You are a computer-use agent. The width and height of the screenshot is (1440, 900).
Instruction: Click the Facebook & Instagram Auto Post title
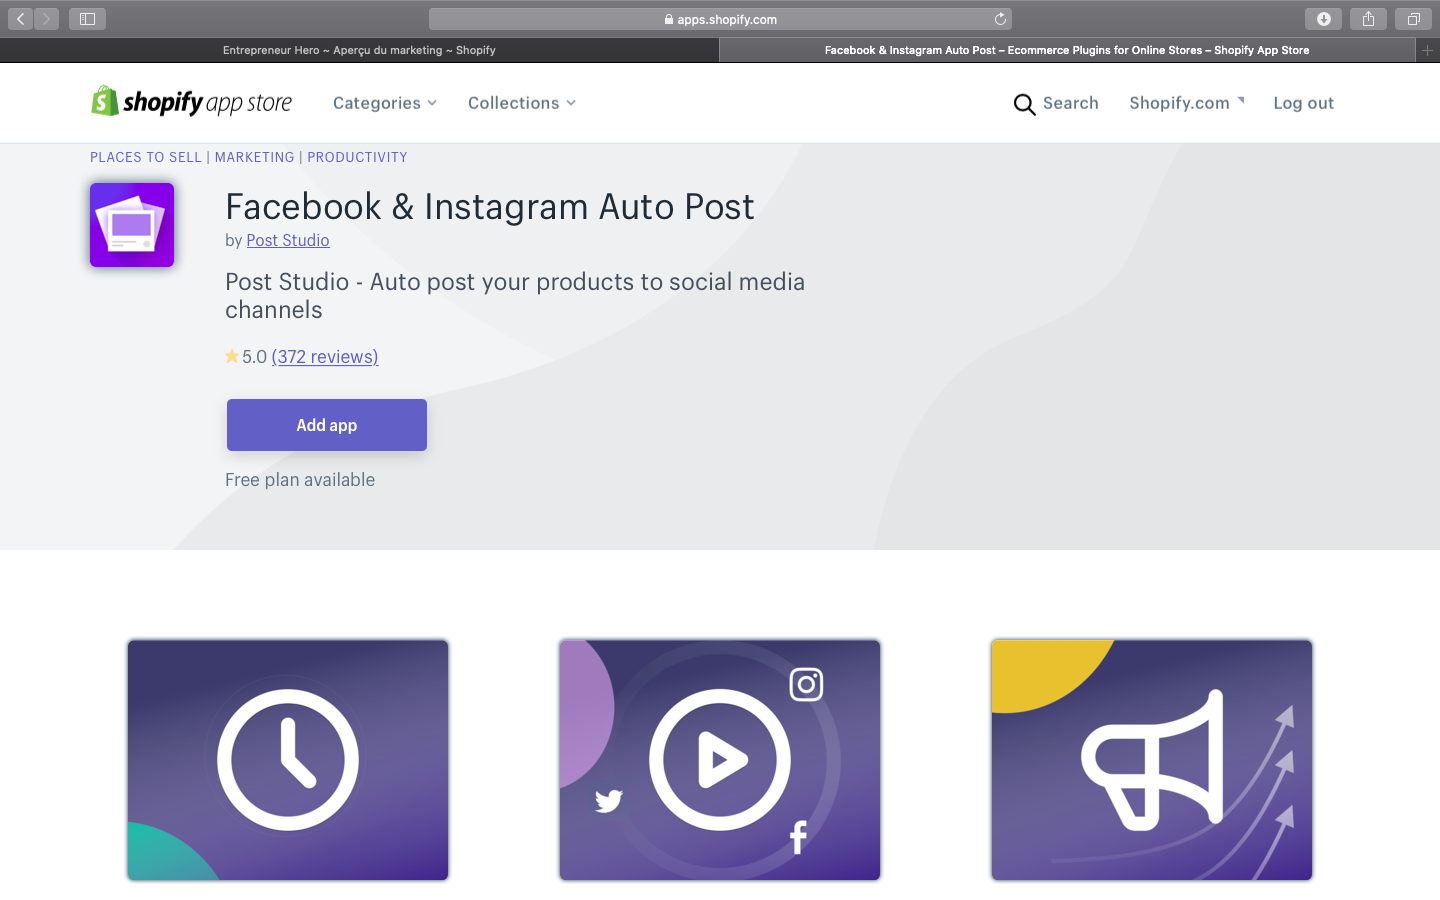[490, 207]
